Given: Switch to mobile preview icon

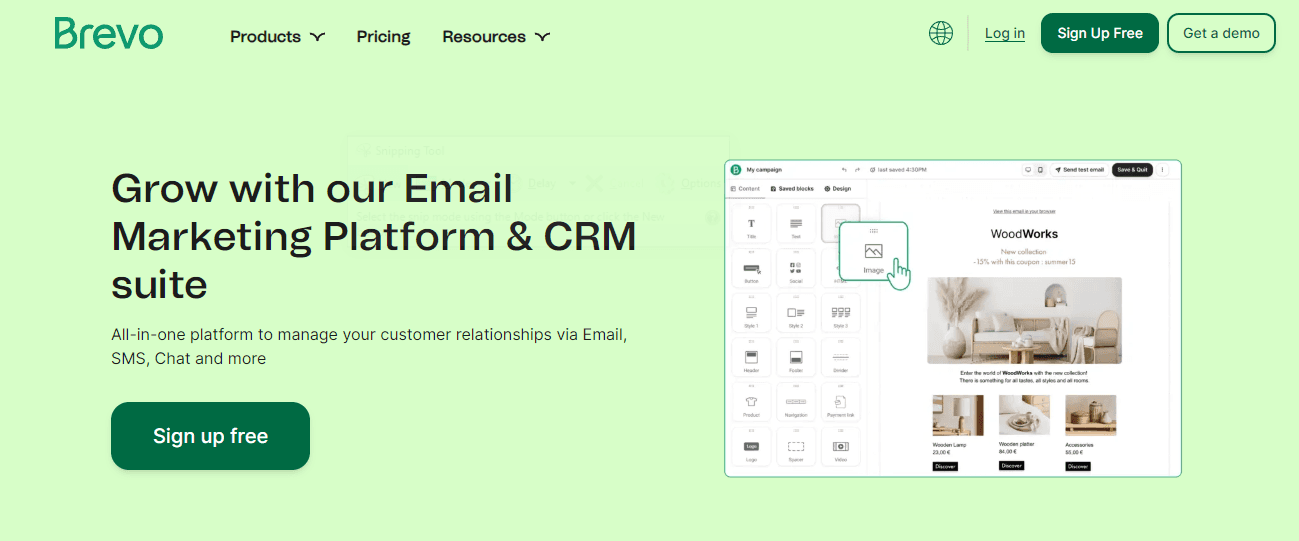Looking at the screenshot, I should point(1040,170).
